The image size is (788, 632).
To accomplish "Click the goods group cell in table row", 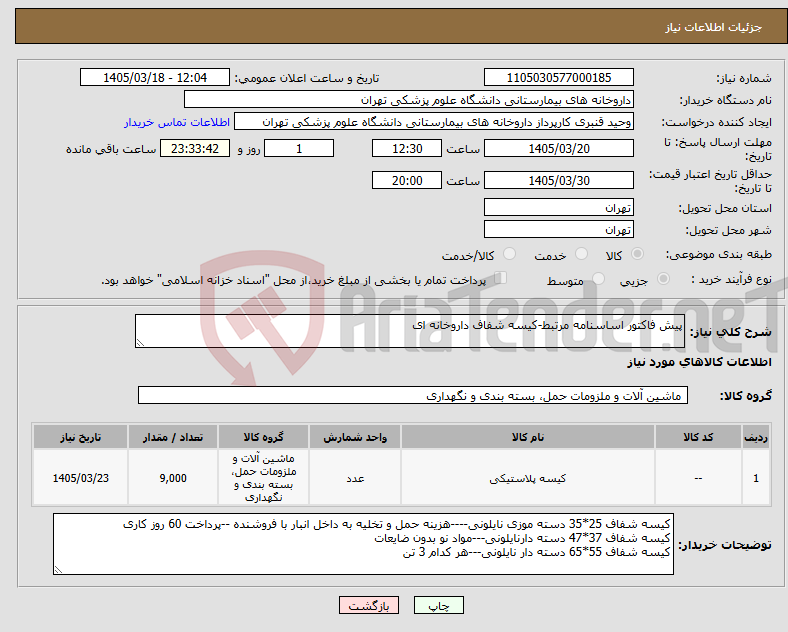I will coord(263,478).
